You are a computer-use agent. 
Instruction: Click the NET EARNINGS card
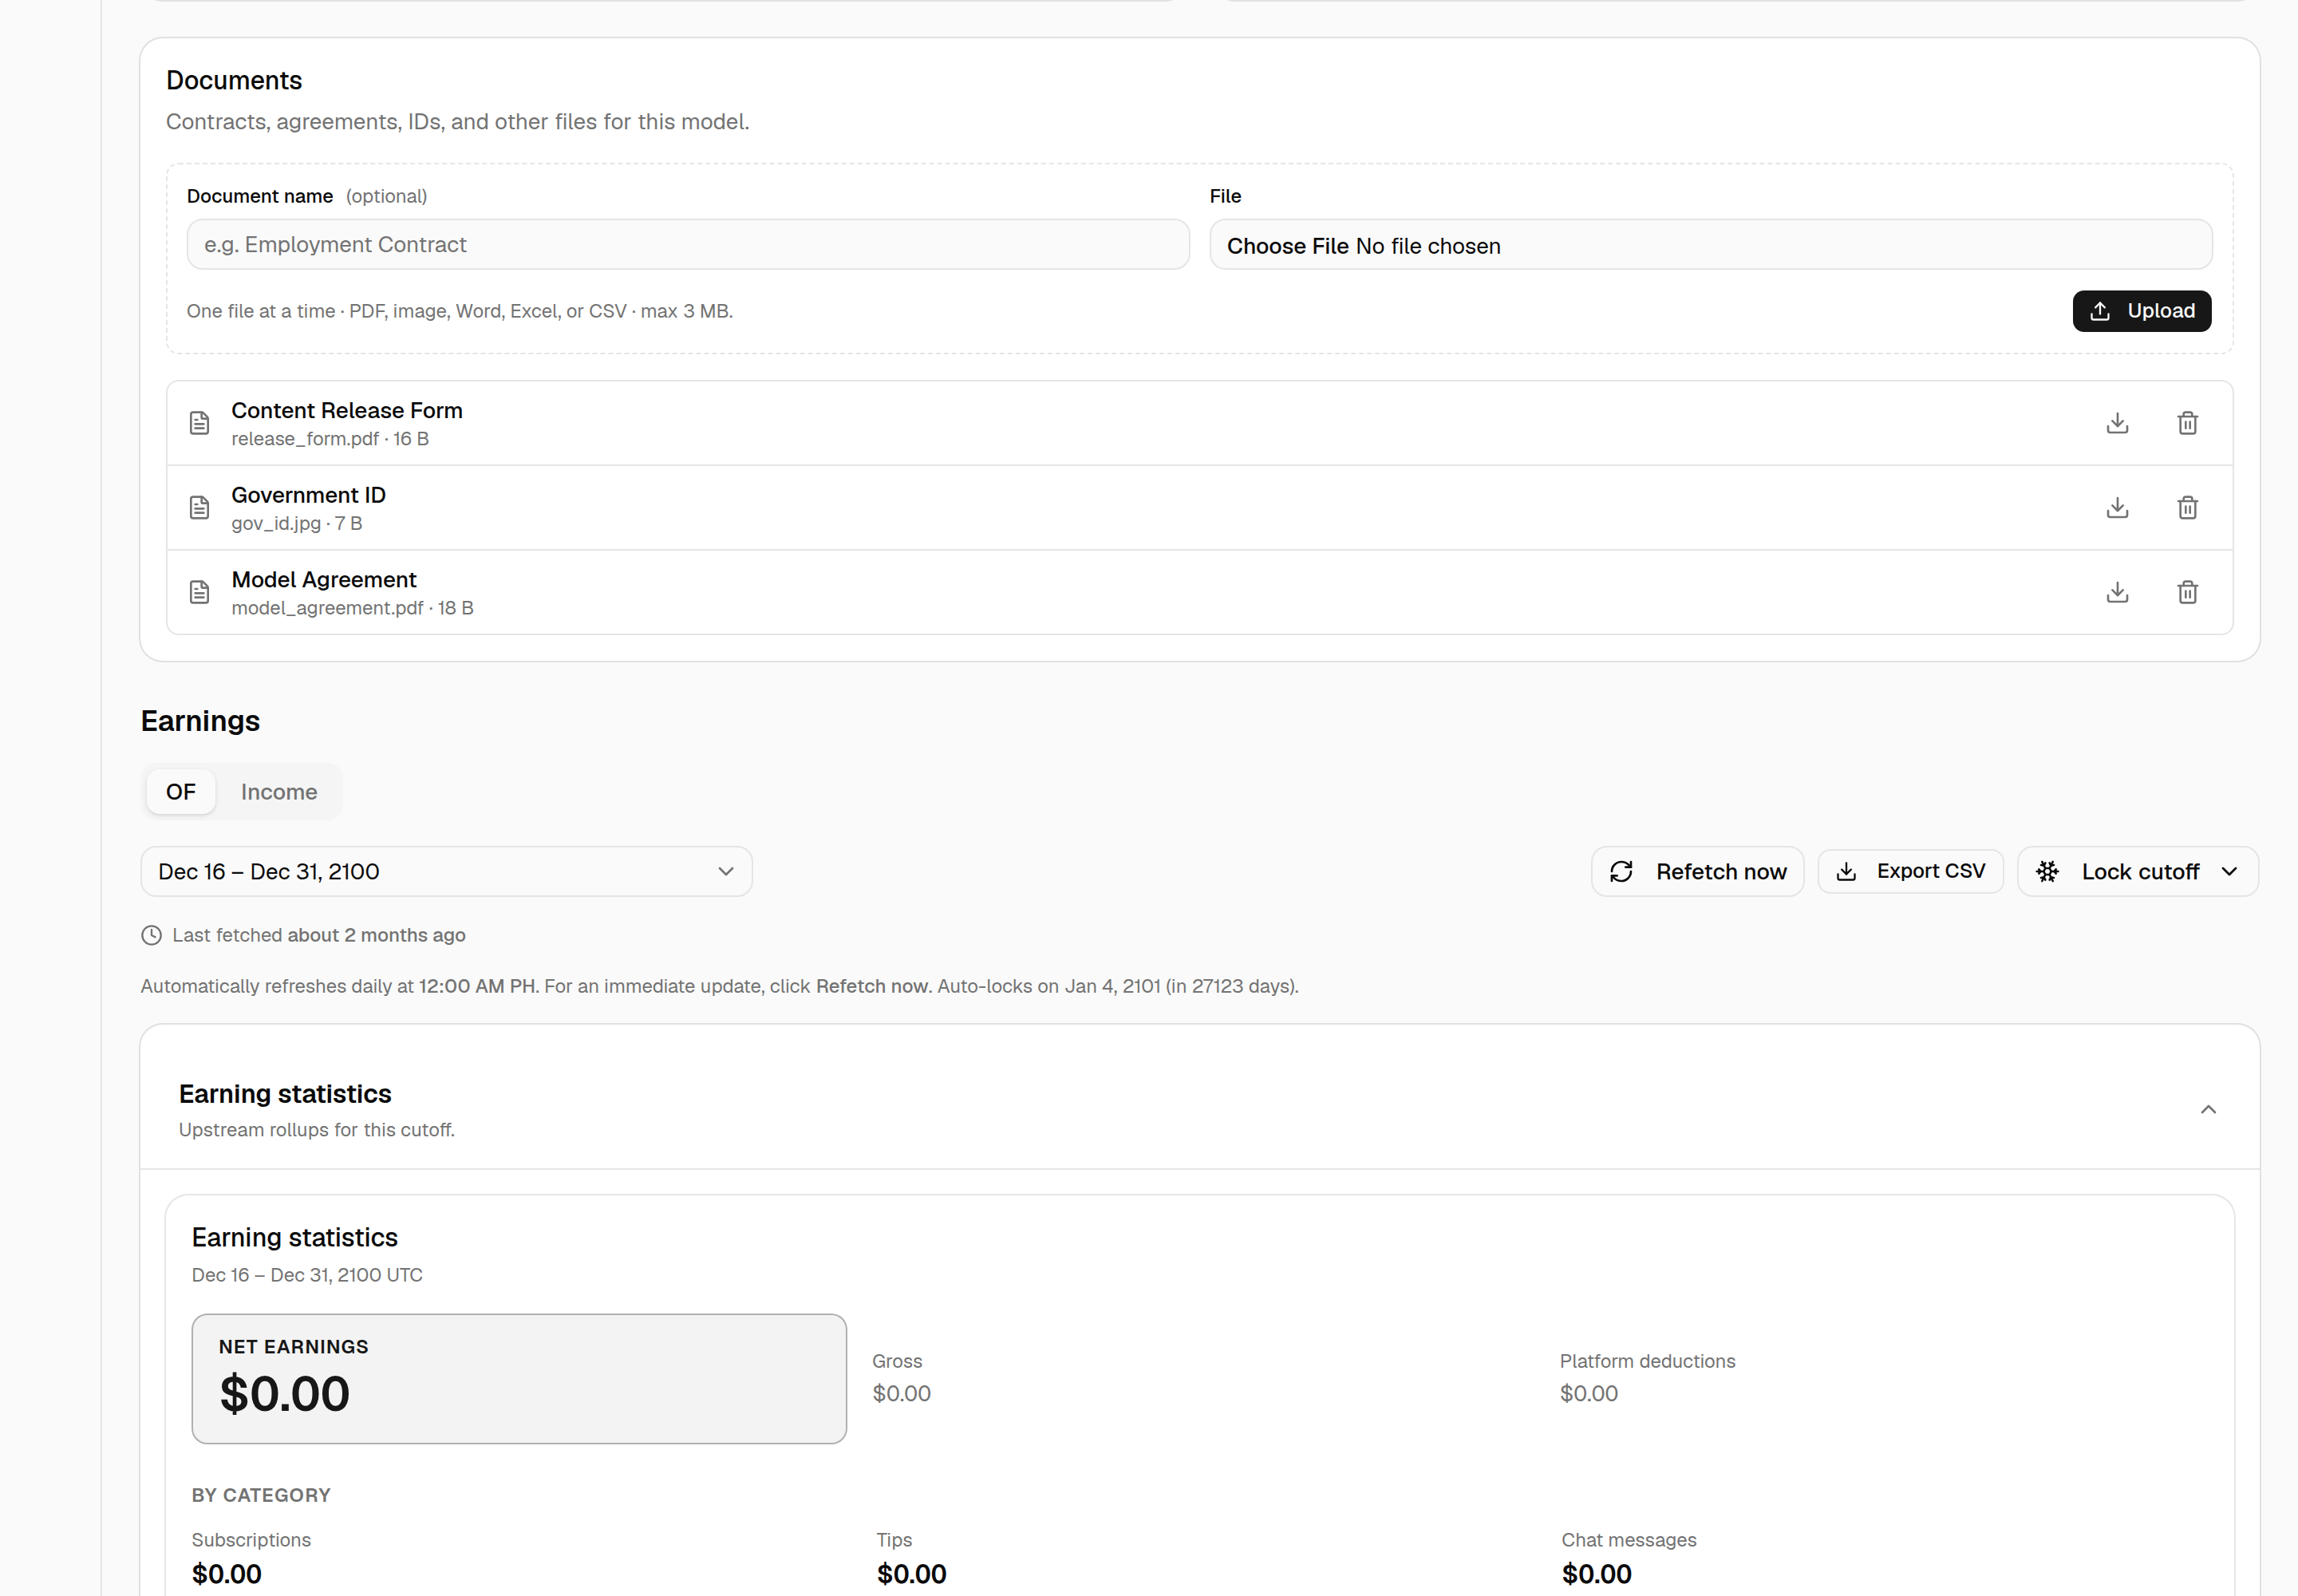click(519, 1378)
